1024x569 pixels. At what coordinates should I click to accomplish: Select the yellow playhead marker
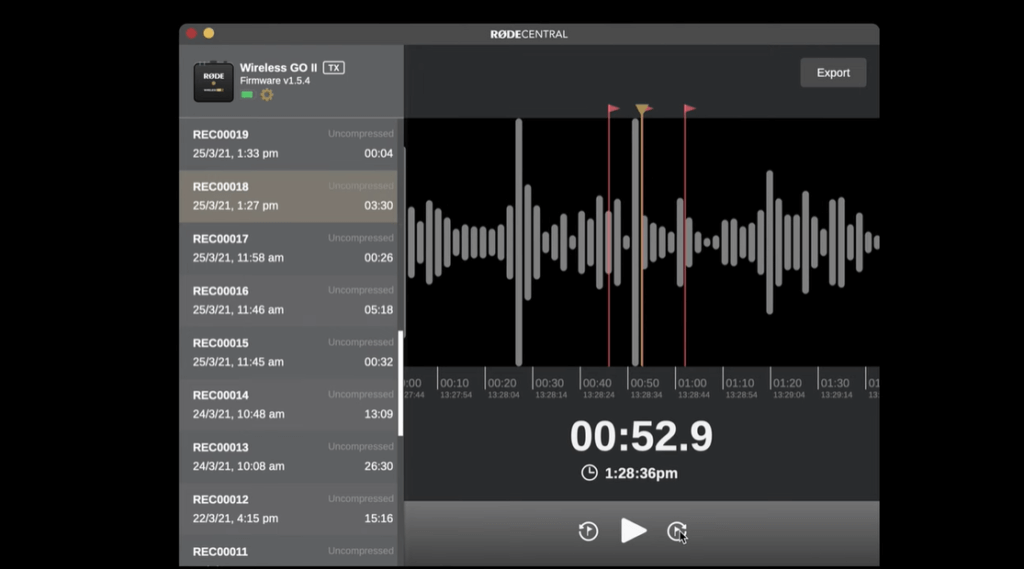coord(643,109)
